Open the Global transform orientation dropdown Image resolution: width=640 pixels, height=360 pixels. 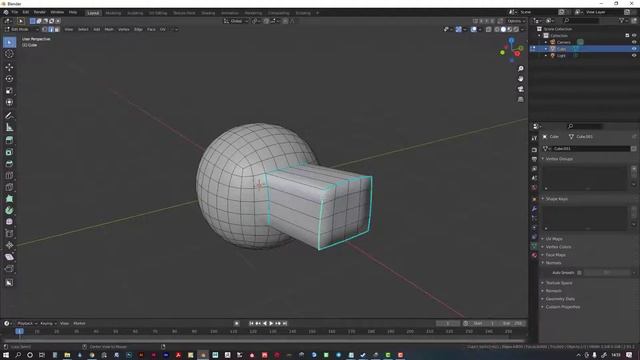(x=236, y=21)
